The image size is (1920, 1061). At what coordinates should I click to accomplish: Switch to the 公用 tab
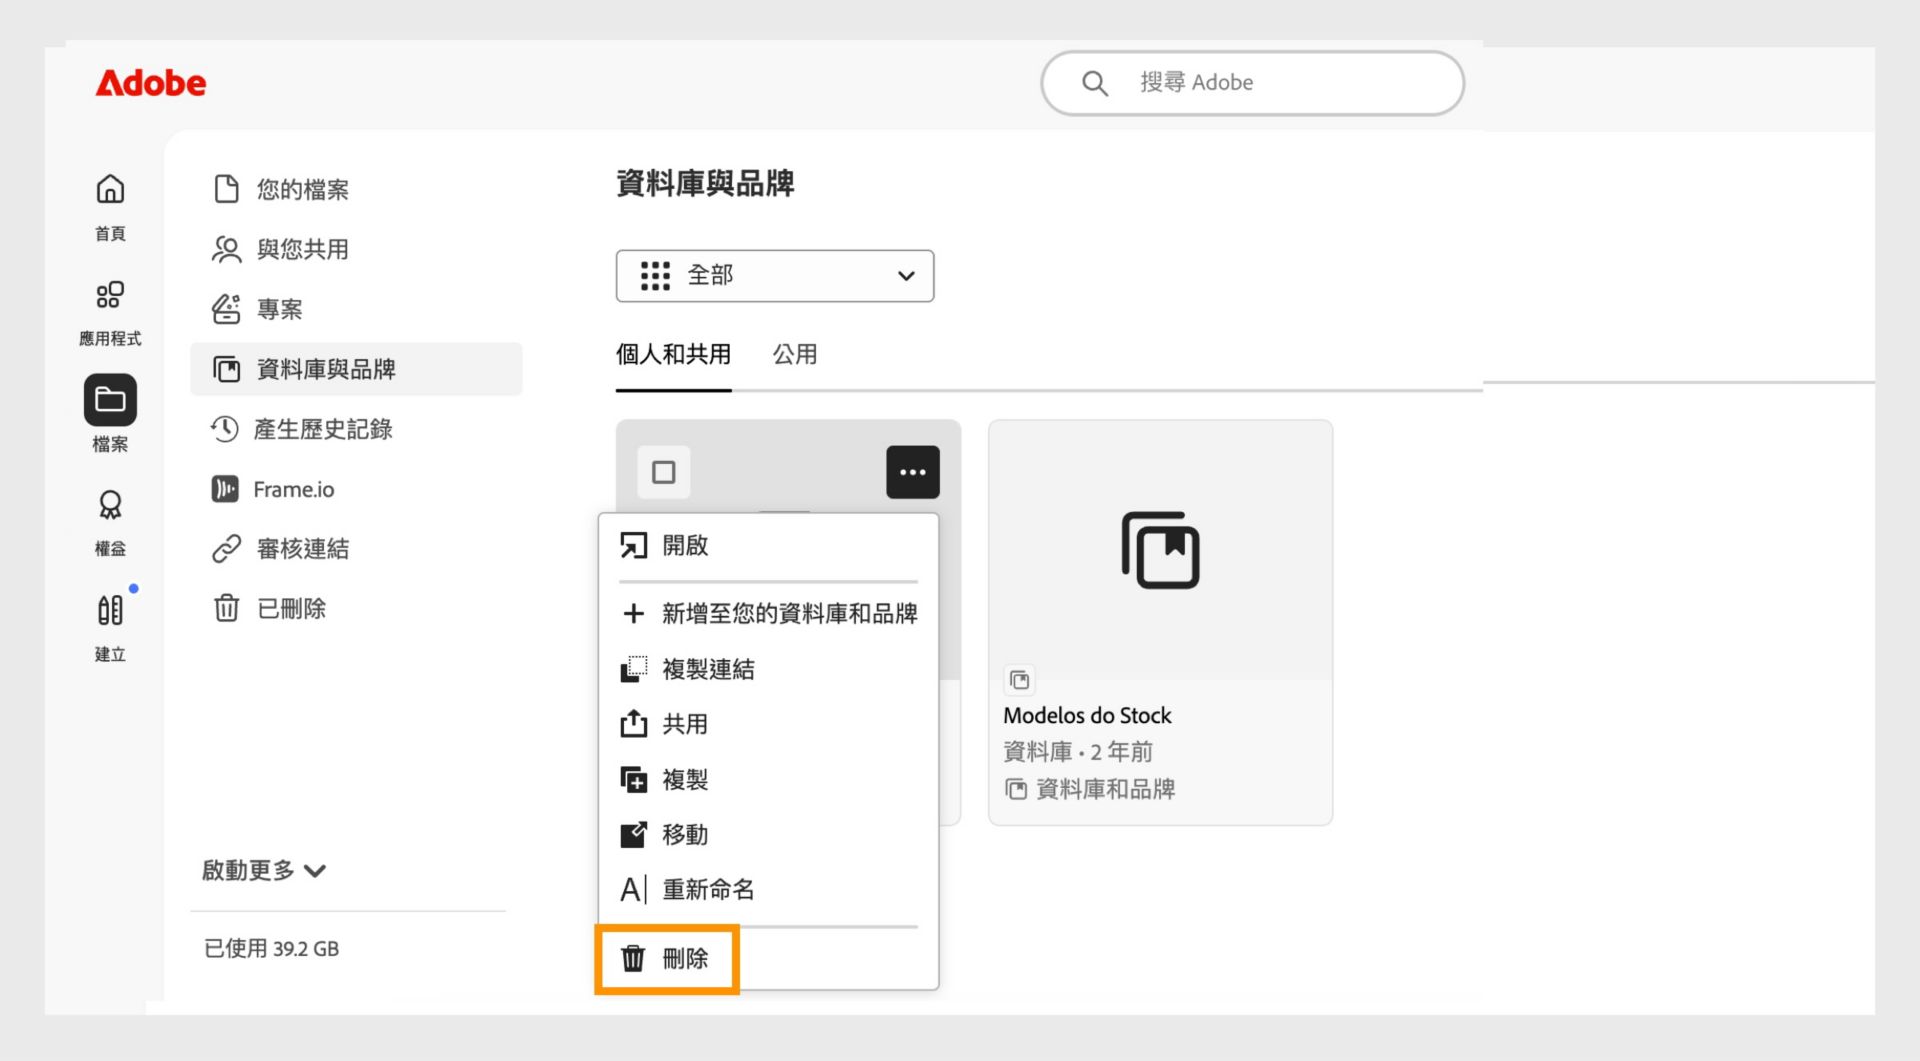(x=795, y=354)
